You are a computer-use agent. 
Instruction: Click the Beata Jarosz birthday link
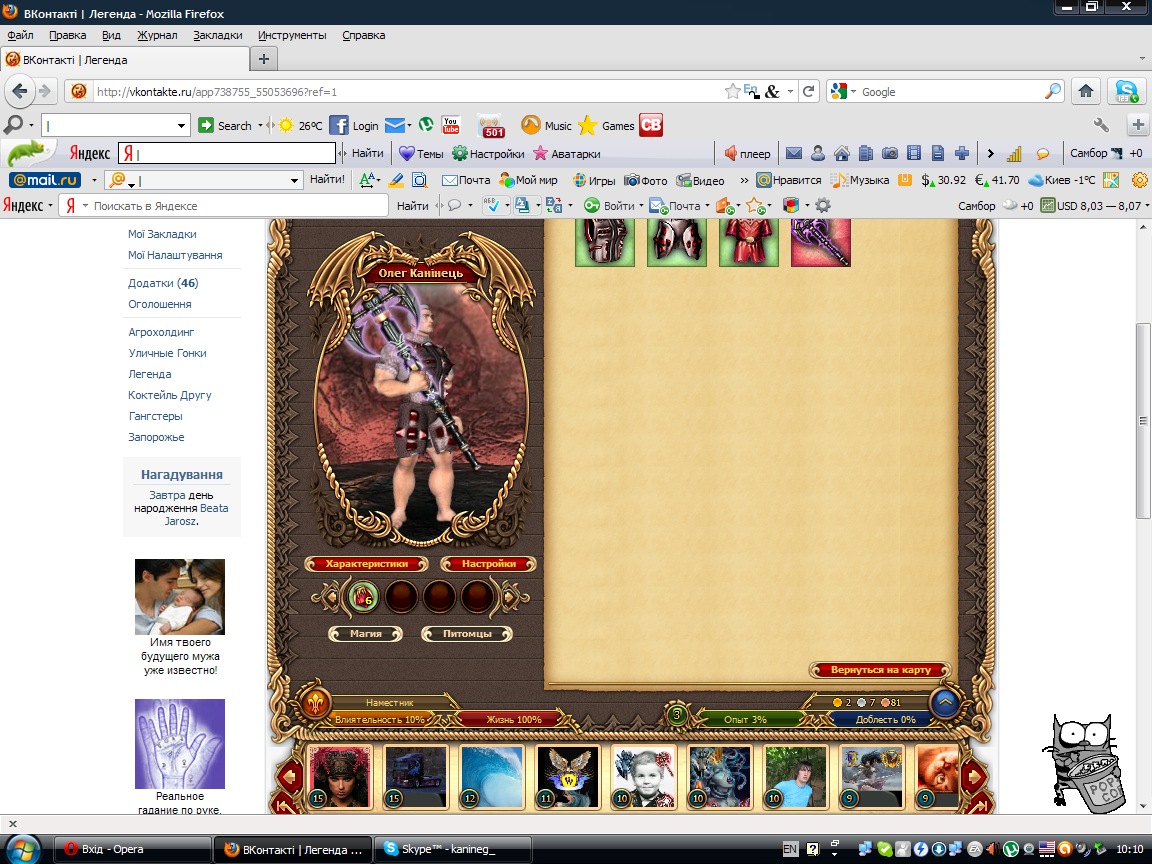click(197, 514)
